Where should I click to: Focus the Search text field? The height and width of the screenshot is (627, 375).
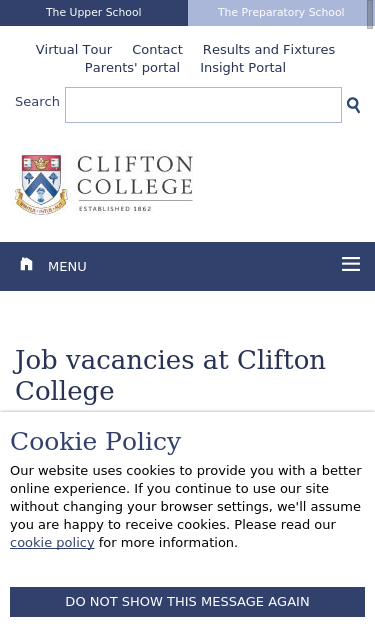click(203, 105)
